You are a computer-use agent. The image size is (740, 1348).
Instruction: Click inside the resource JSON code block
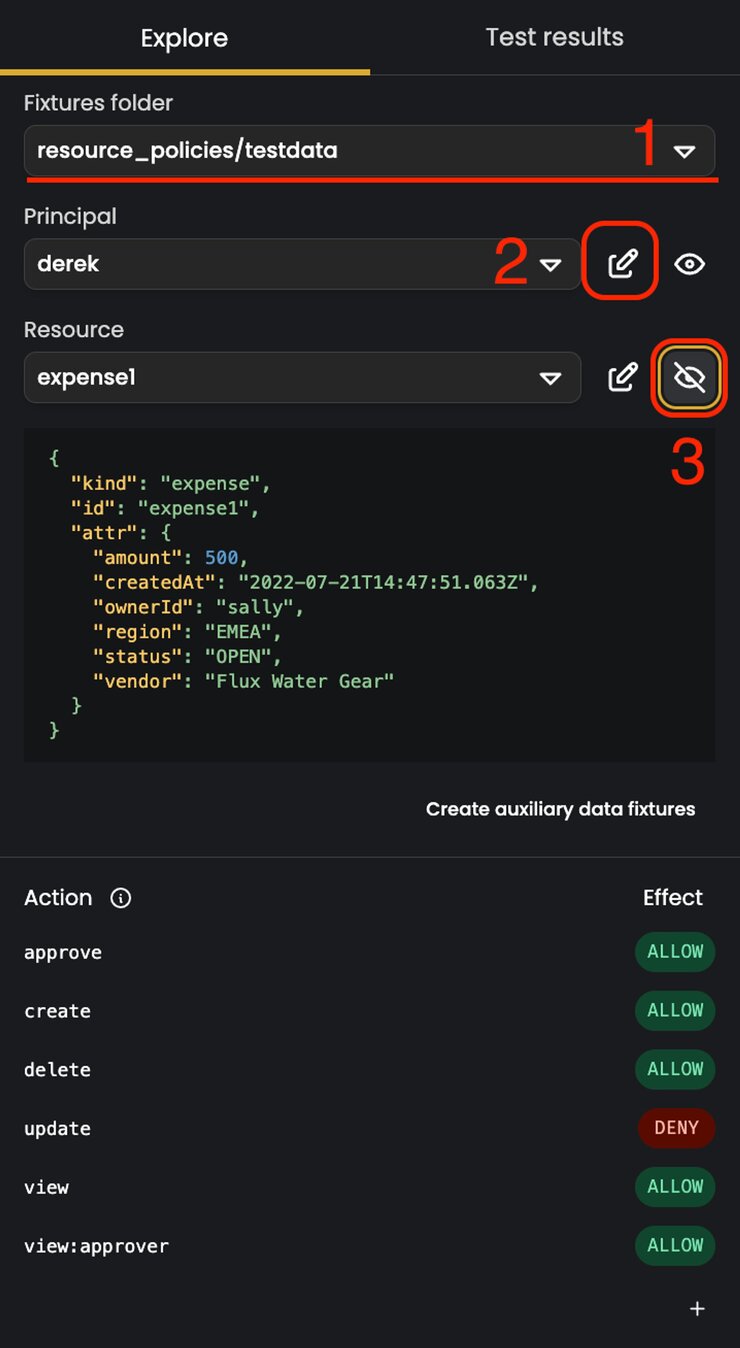[370, 595]
